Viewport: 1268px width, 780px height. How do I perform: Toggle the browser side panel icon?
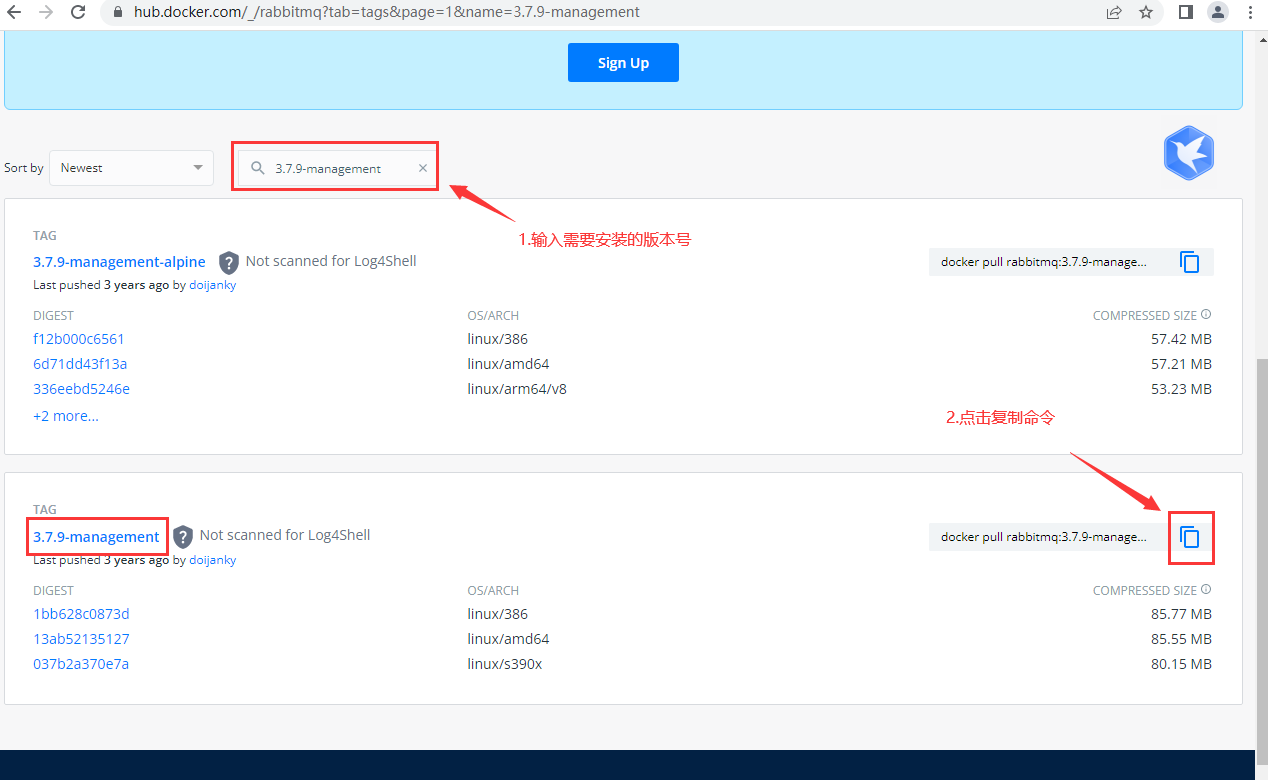pyautogui.click(x=1186, y=13)
